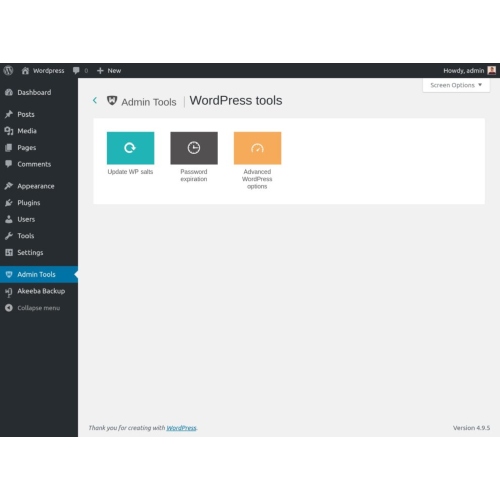Click the Plugins plug icon

click(x=9, y=203)
